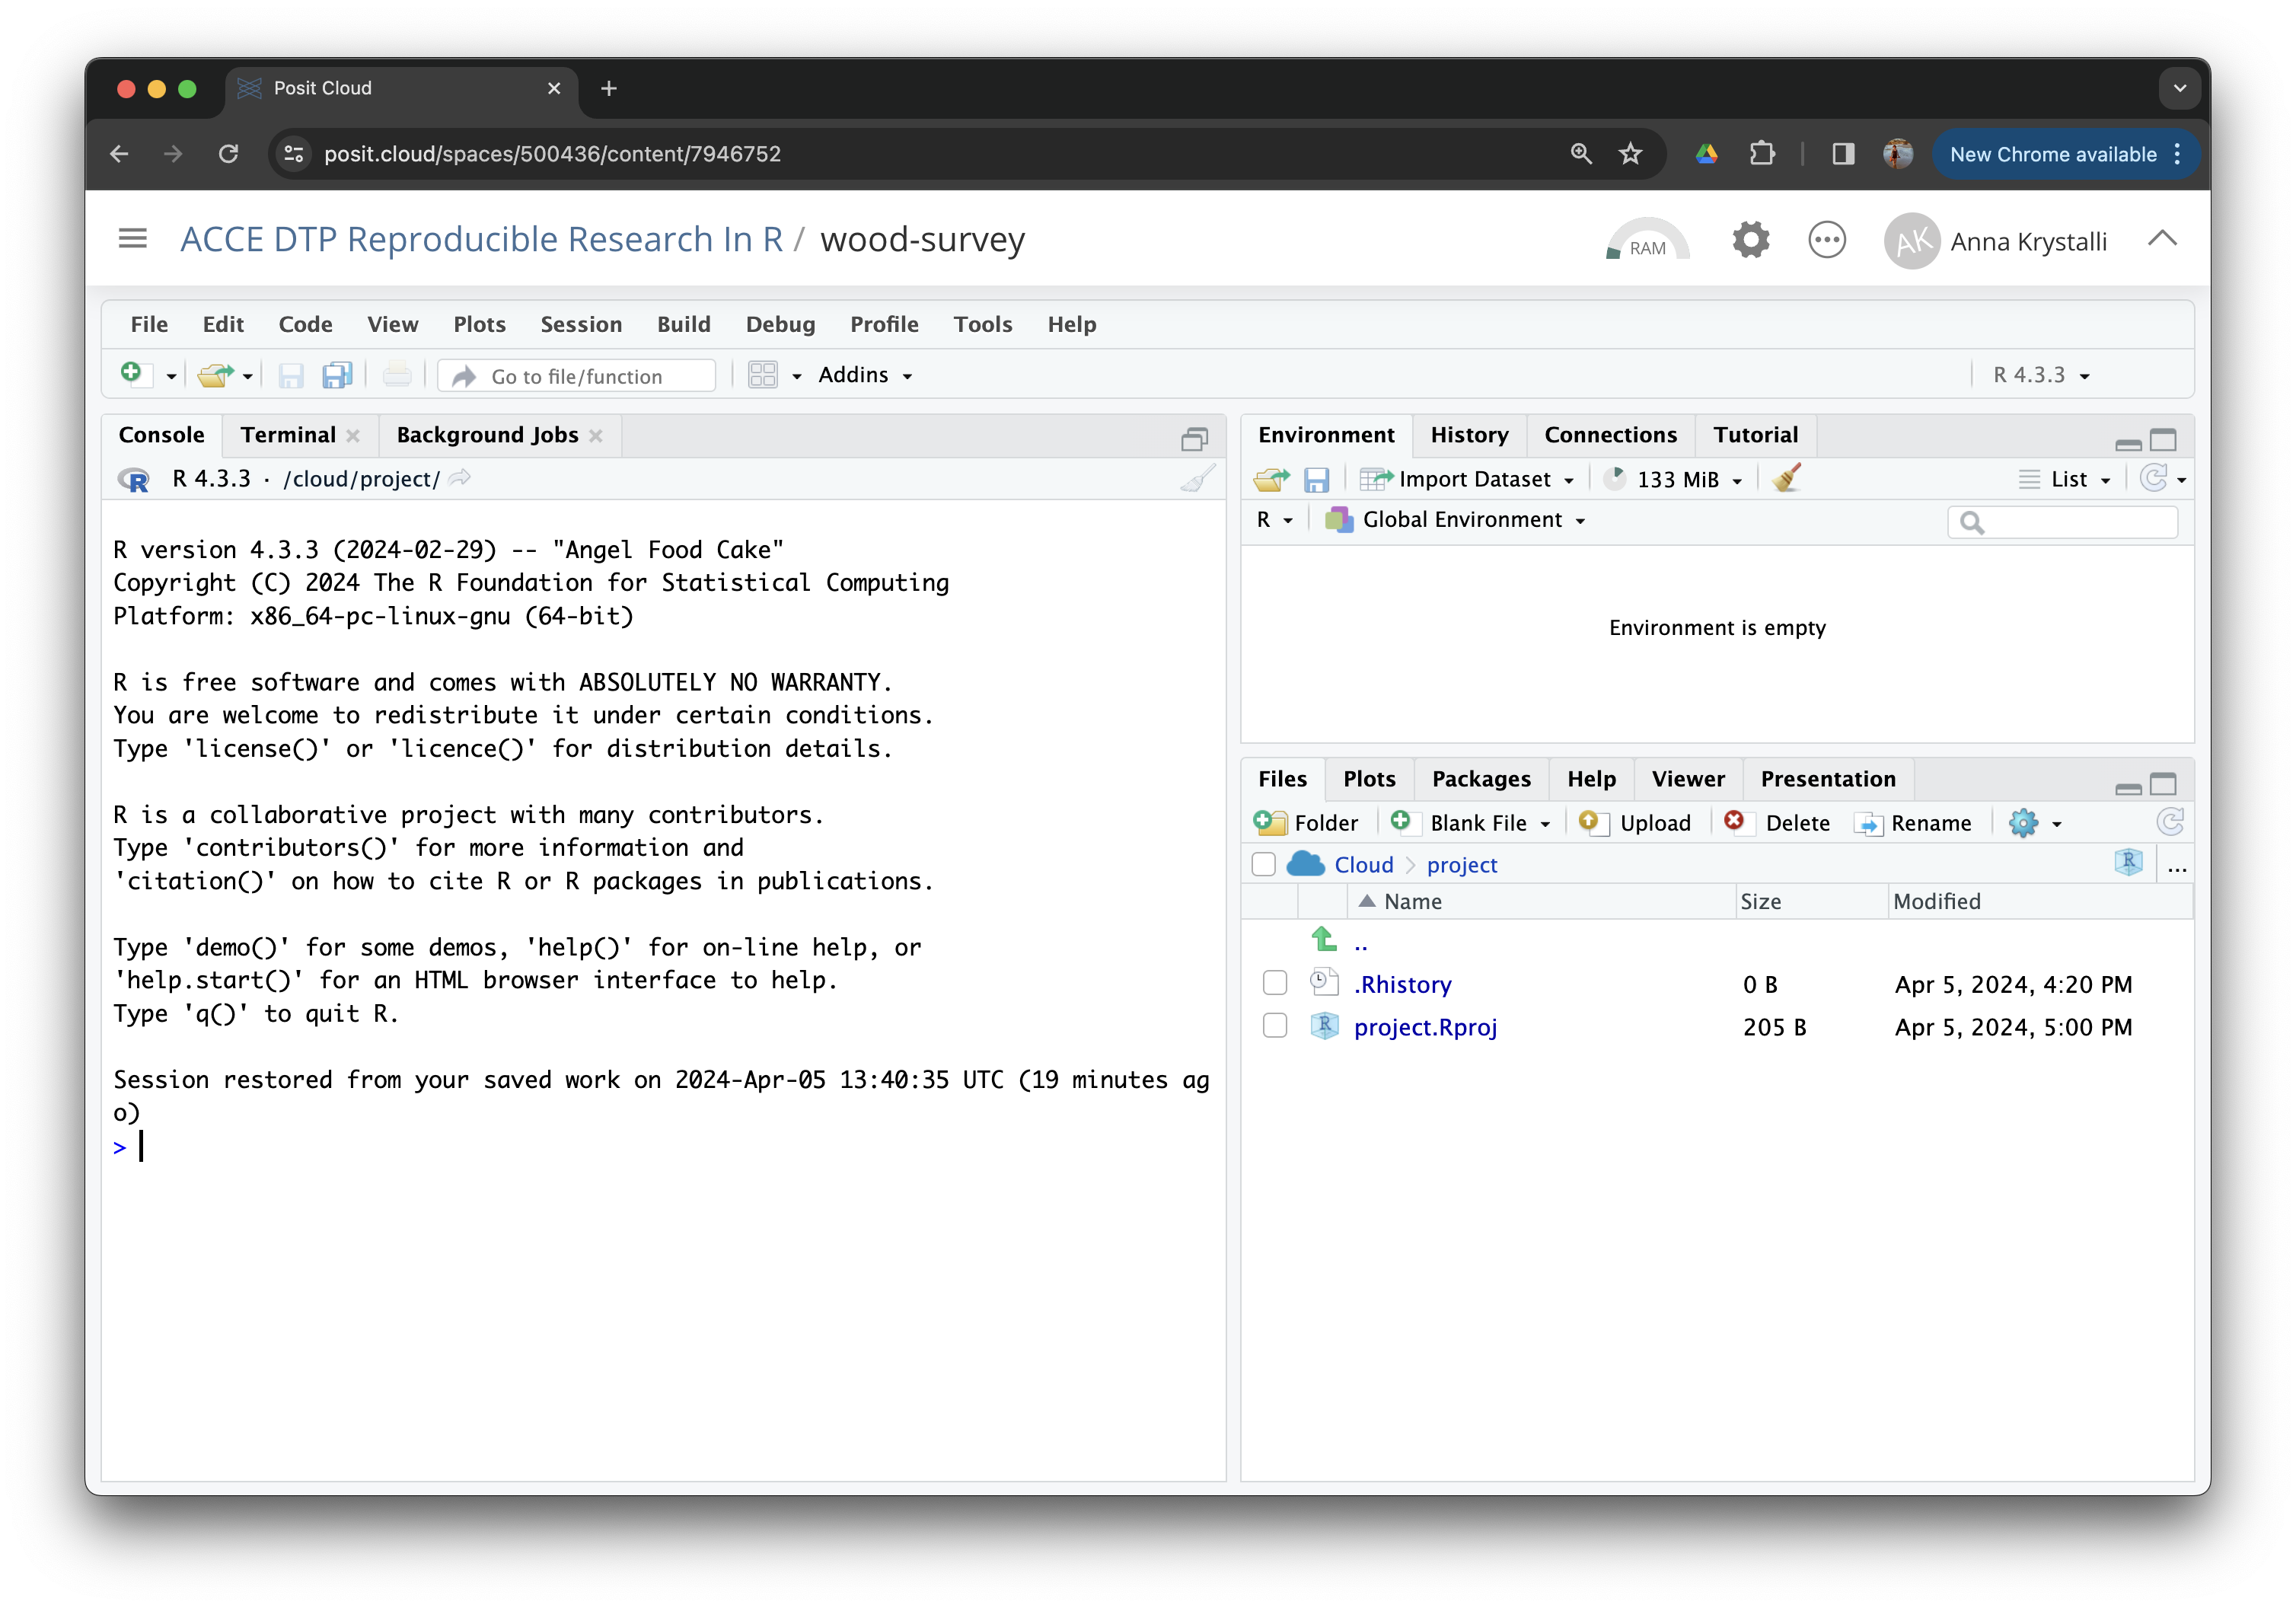Refresh the Environment pane

point(2153,478)
